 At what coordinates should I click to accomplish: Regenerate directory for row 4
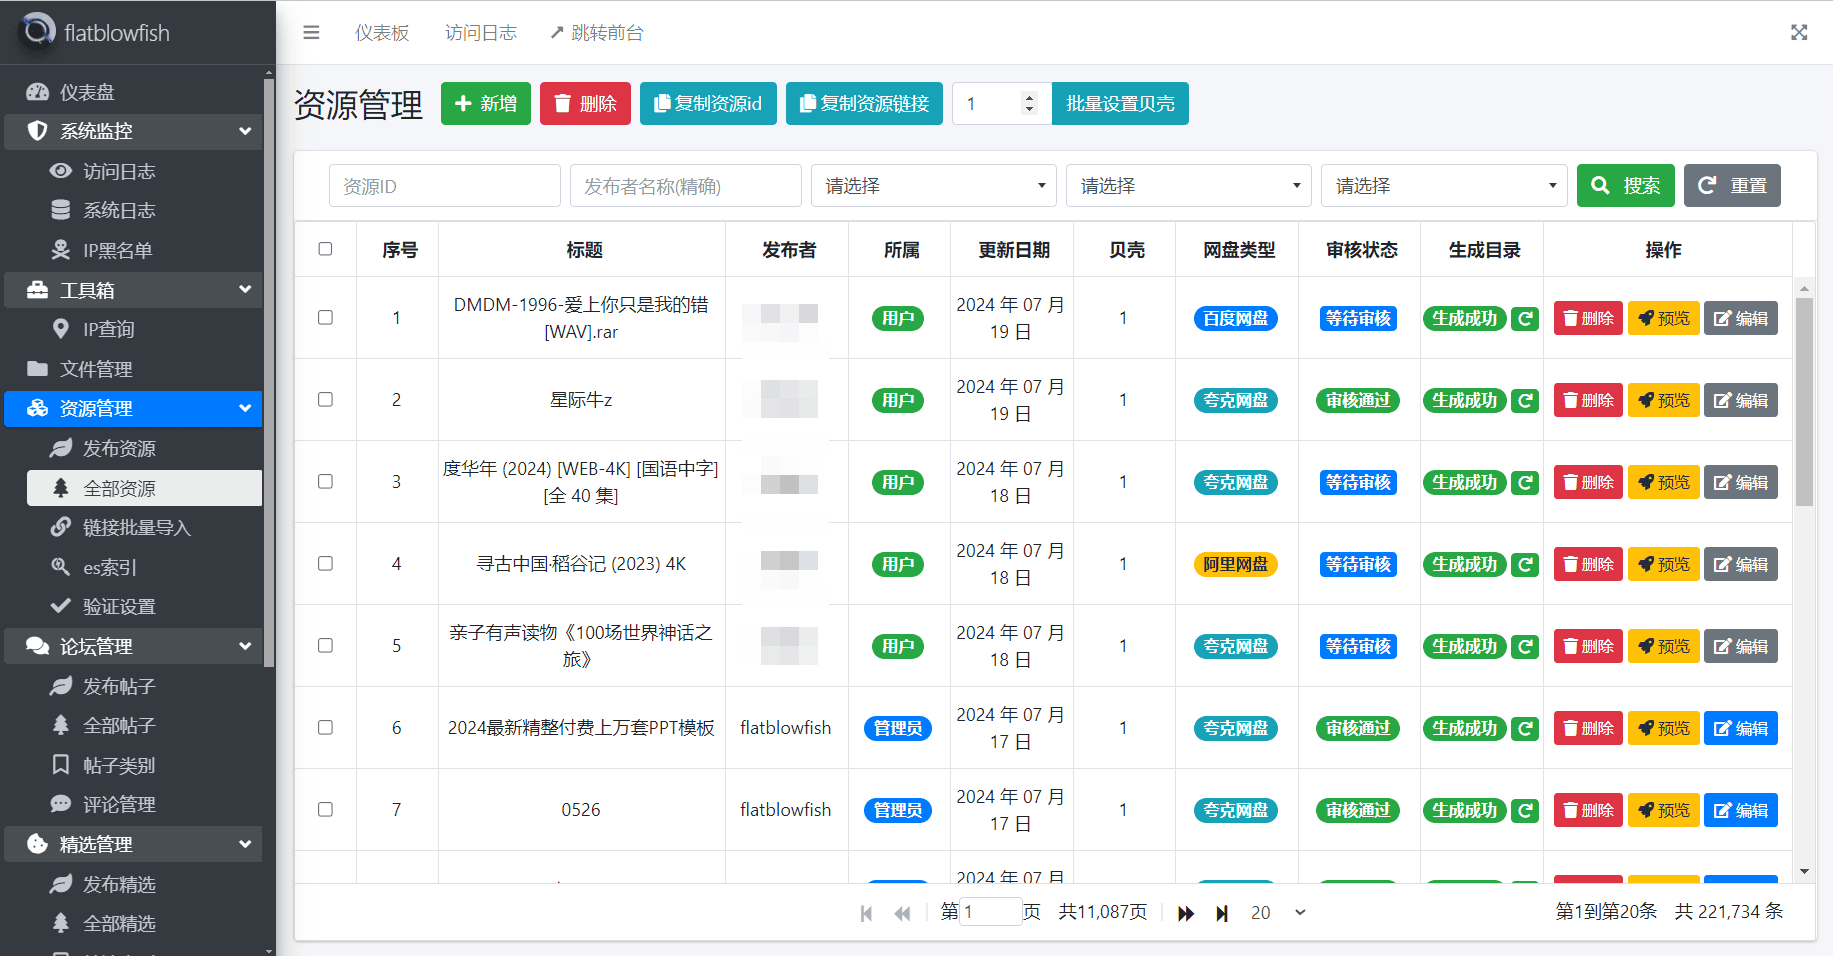(x=1525, y=565)
